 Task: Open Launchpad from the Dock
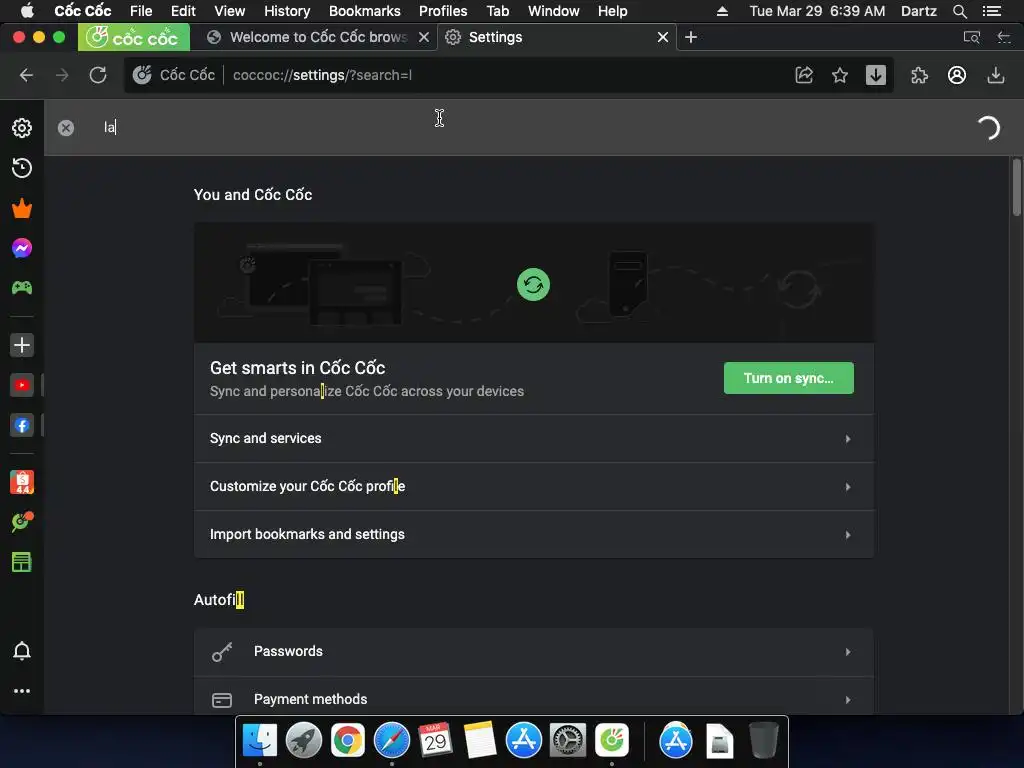click(x=304, y=741)
